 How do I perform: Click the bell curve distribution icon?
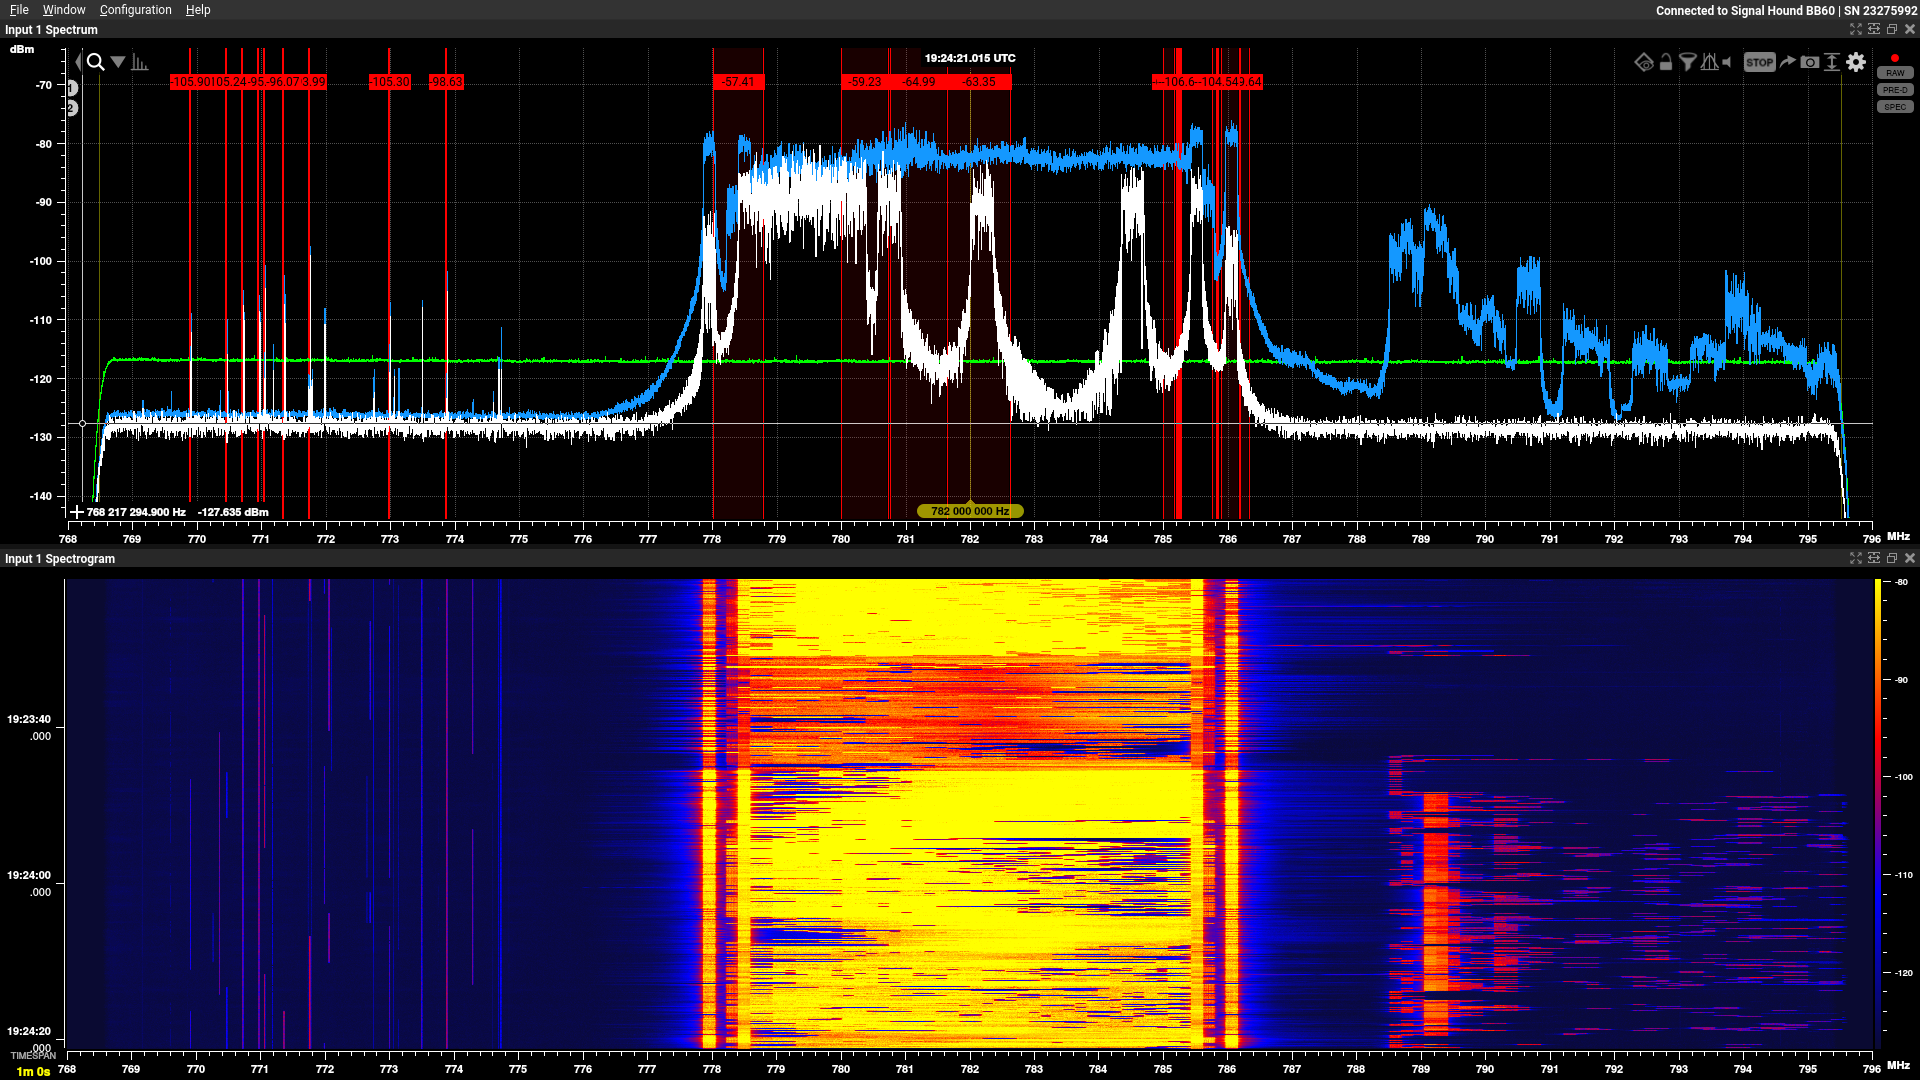click(1710, 62)
